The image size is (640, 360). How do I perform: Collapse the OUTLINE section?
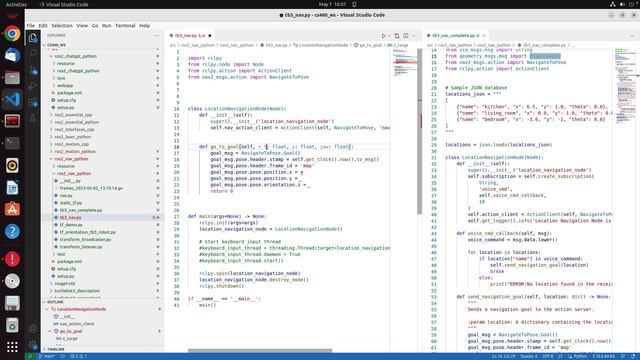pyautogui.click(x=102, y=302)
